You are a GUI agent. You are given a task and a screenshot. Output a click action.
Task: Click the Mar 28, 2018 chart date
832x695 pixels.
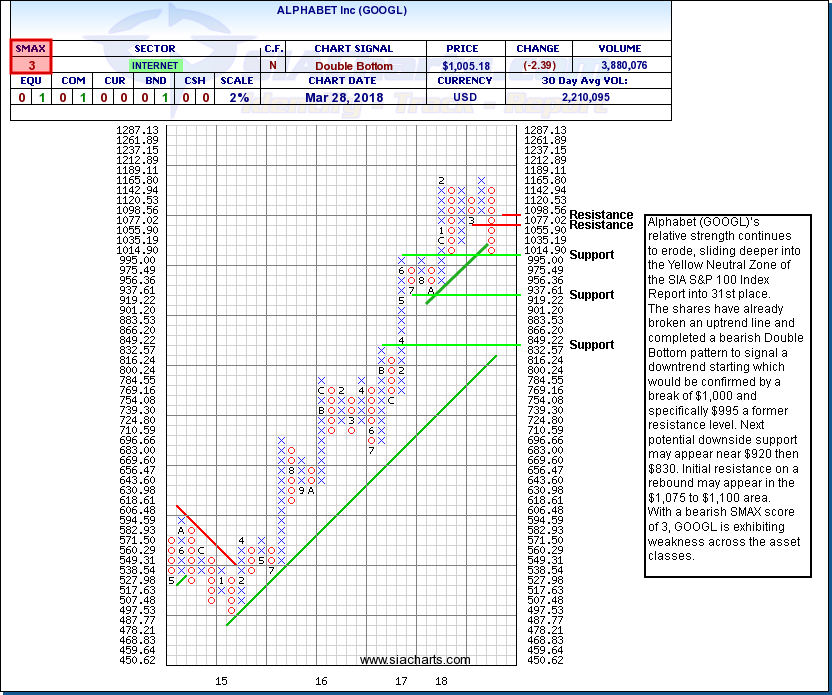pyautogui.click(x=356, y=98)
